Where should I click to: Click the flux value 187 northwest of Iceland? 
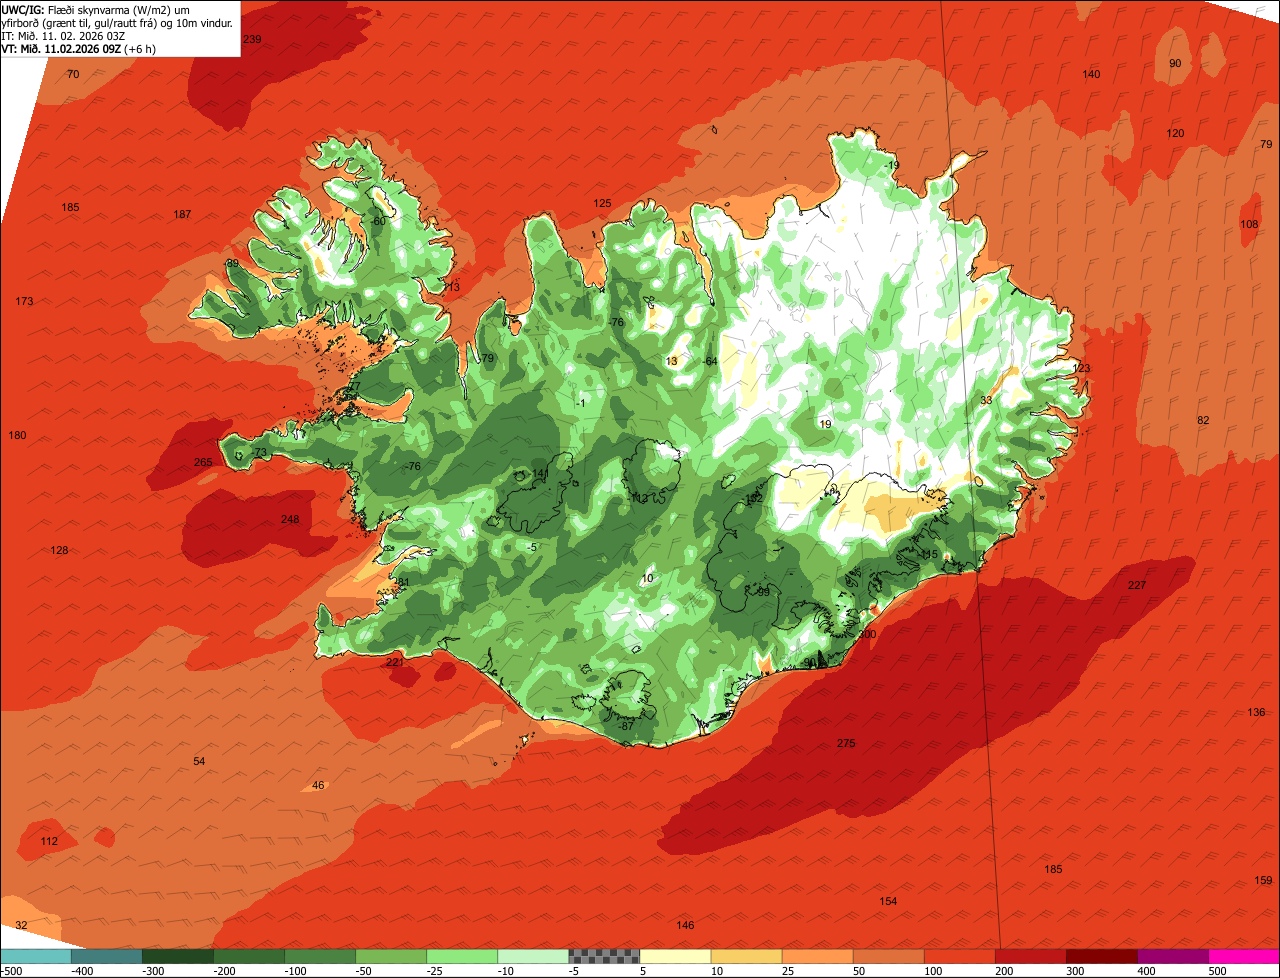click(182, 214)
